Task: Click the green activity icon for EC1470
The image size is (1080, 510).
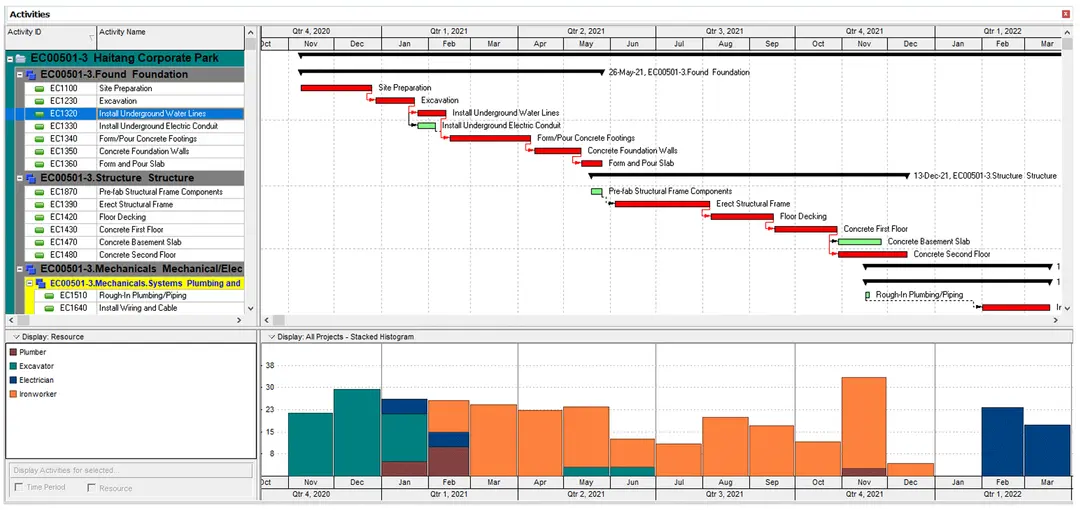Action: pos(39,243)
